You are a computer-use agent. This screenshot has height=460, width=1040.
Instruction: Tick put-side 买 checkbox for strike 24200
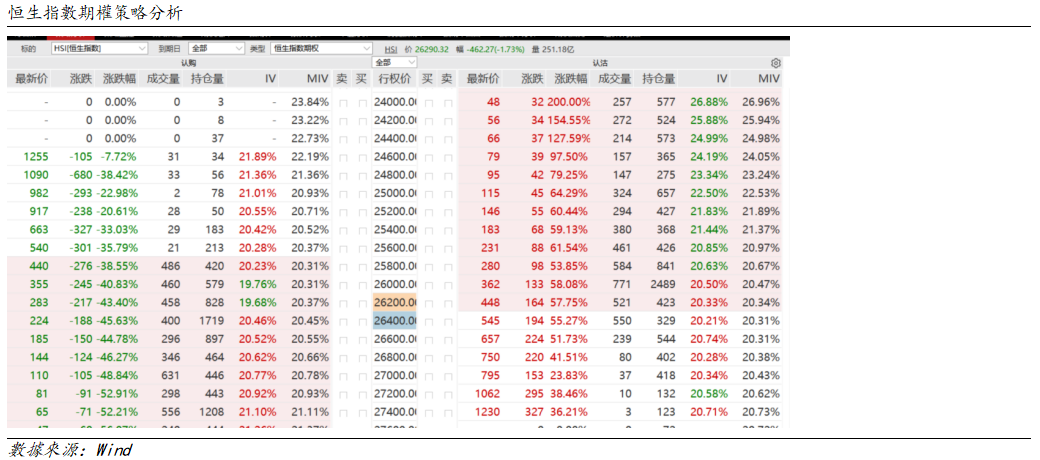pos(428,120)
